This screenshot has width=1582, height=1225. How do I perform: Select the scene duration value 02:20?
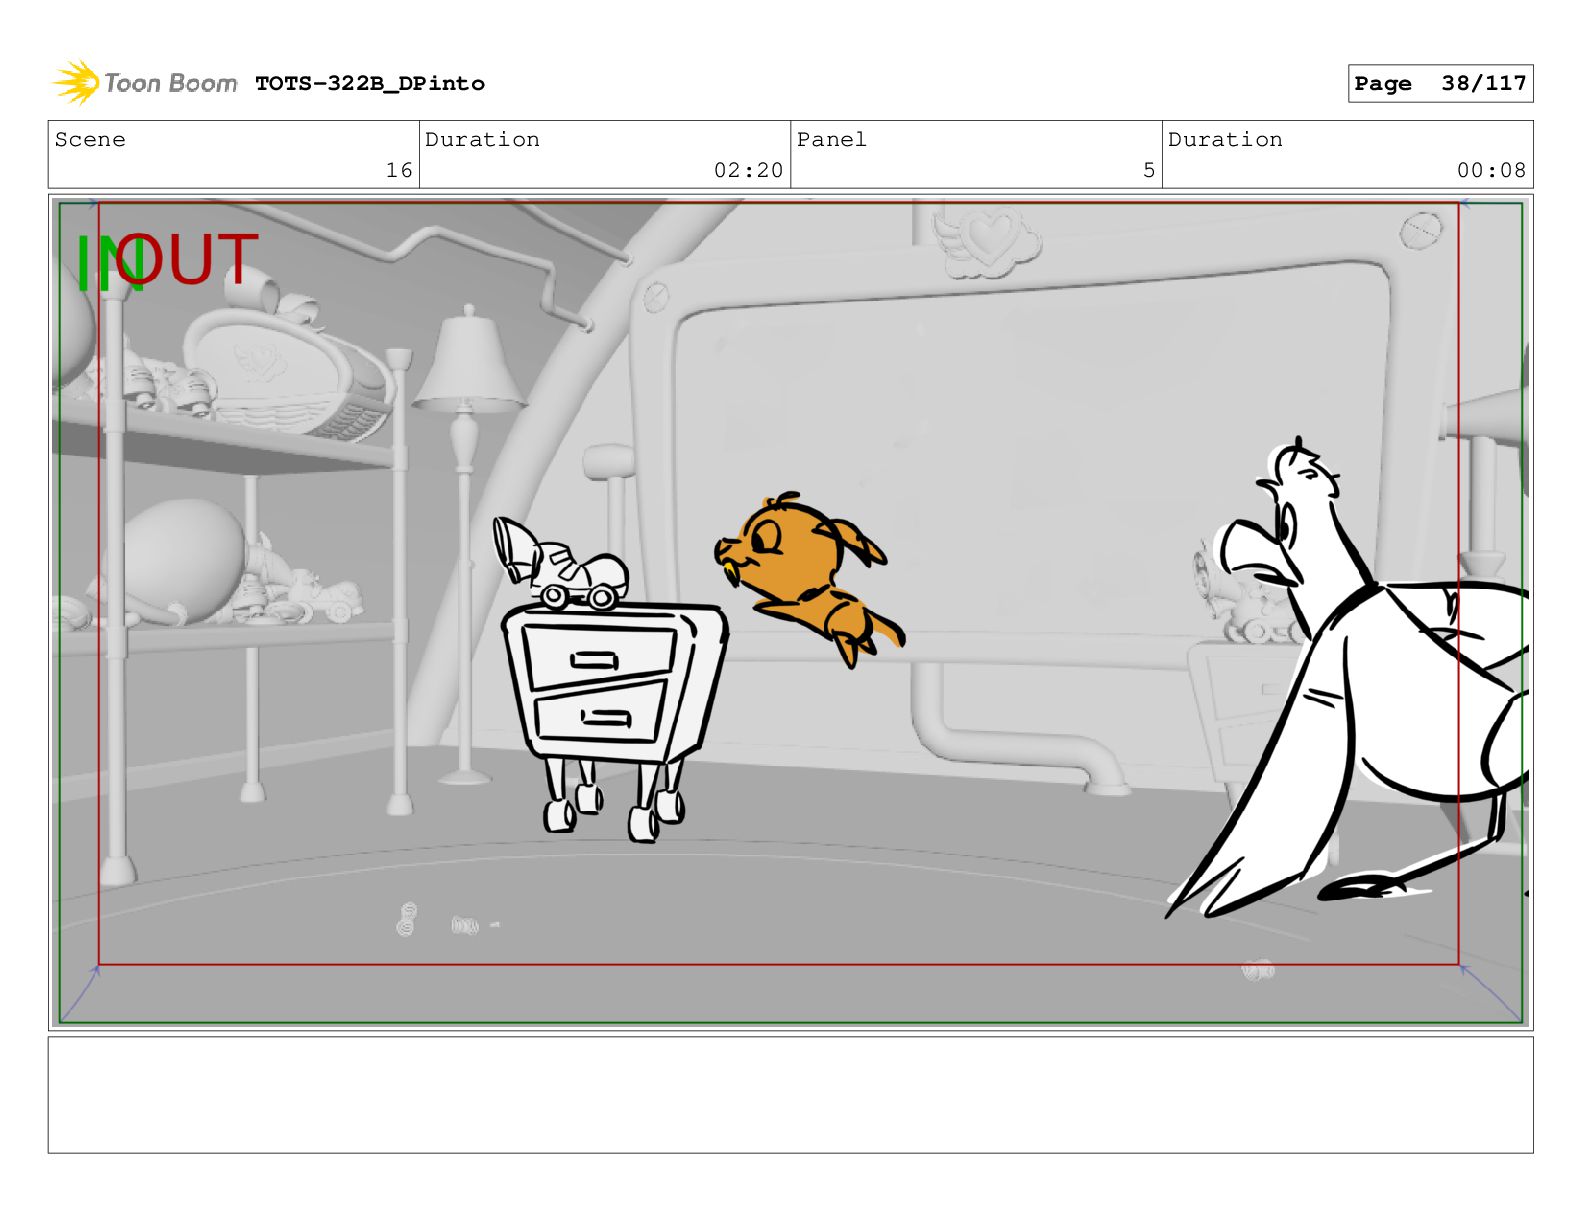pyautogui.click(x=748, y=170)
